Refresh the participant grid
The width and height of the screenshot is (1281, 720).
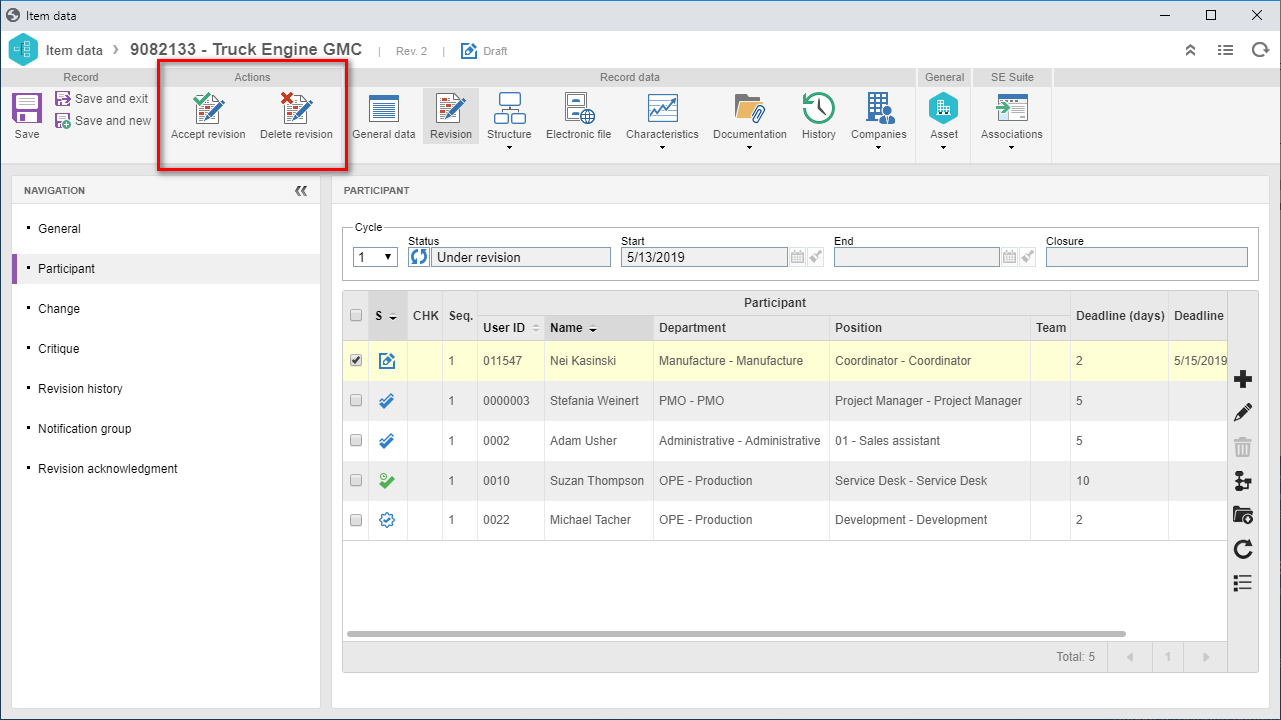pos(1243,549)
